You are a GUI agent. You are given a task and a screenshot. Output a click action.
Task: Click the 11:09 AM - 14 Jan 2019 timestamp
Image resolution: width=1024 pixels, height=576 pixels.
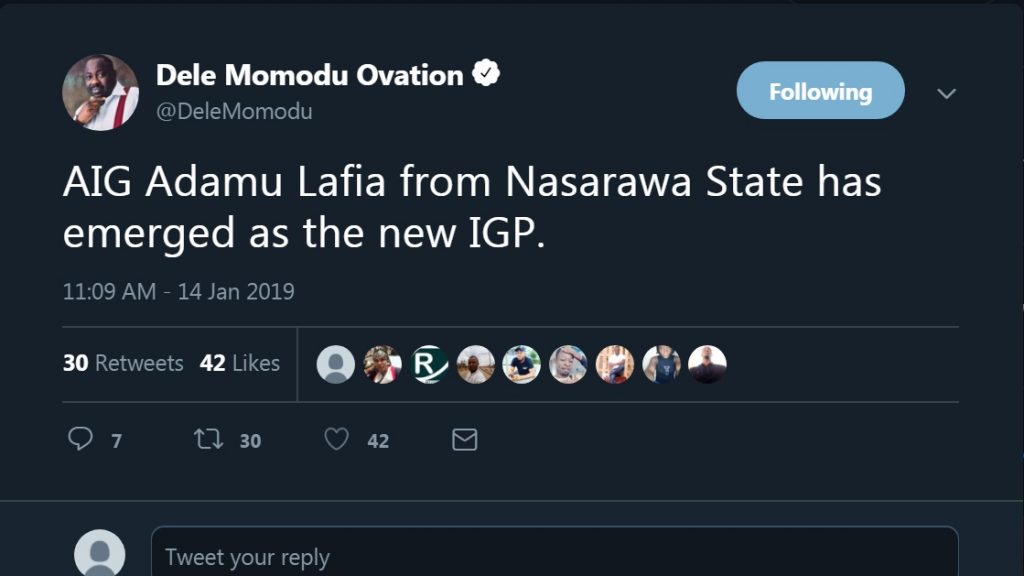point(178,292)
